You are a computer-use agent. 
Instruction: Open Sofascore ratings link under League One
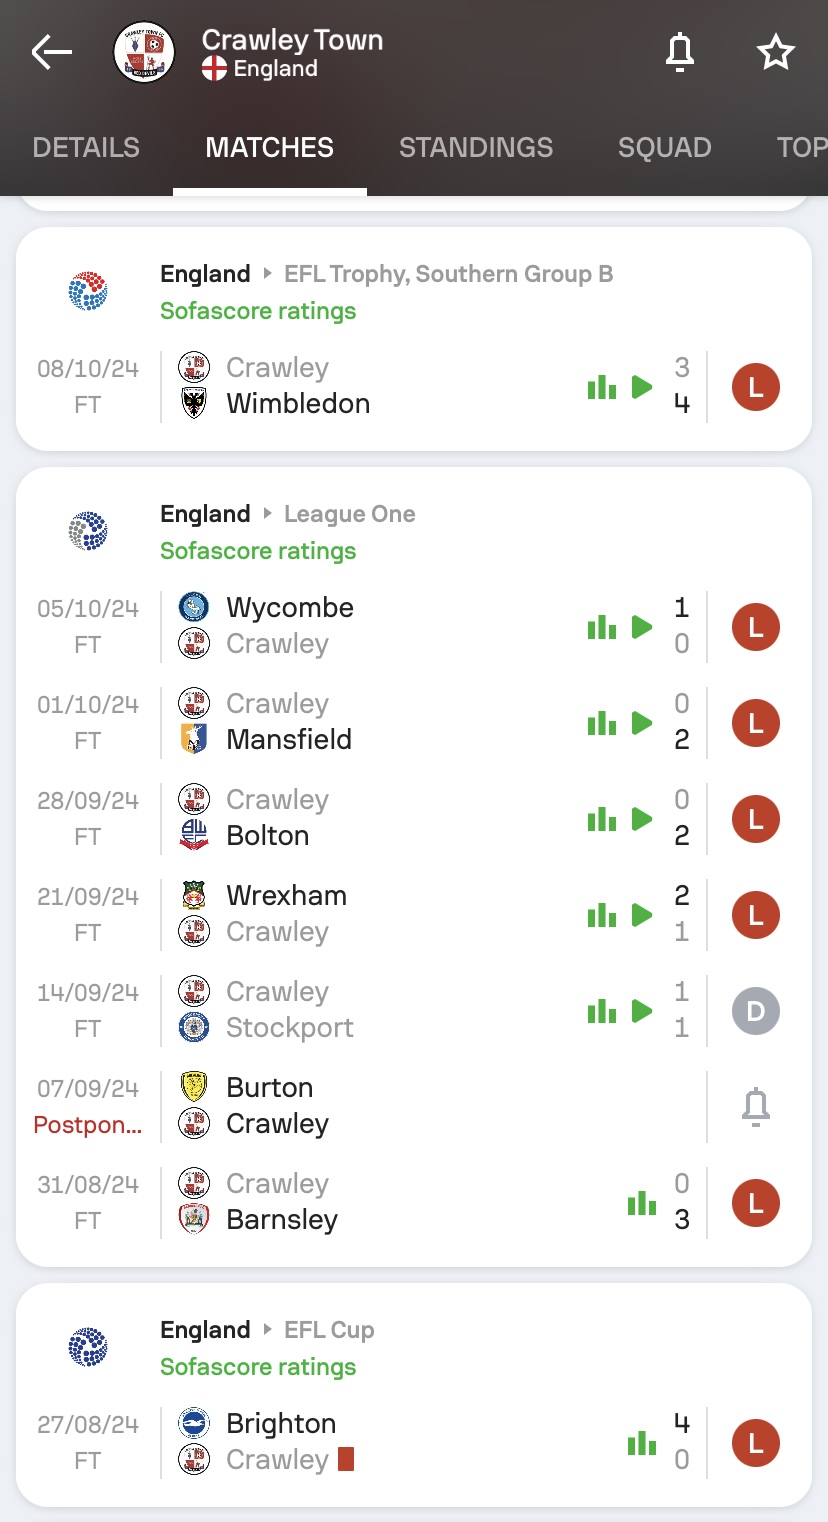pos(258,551)
